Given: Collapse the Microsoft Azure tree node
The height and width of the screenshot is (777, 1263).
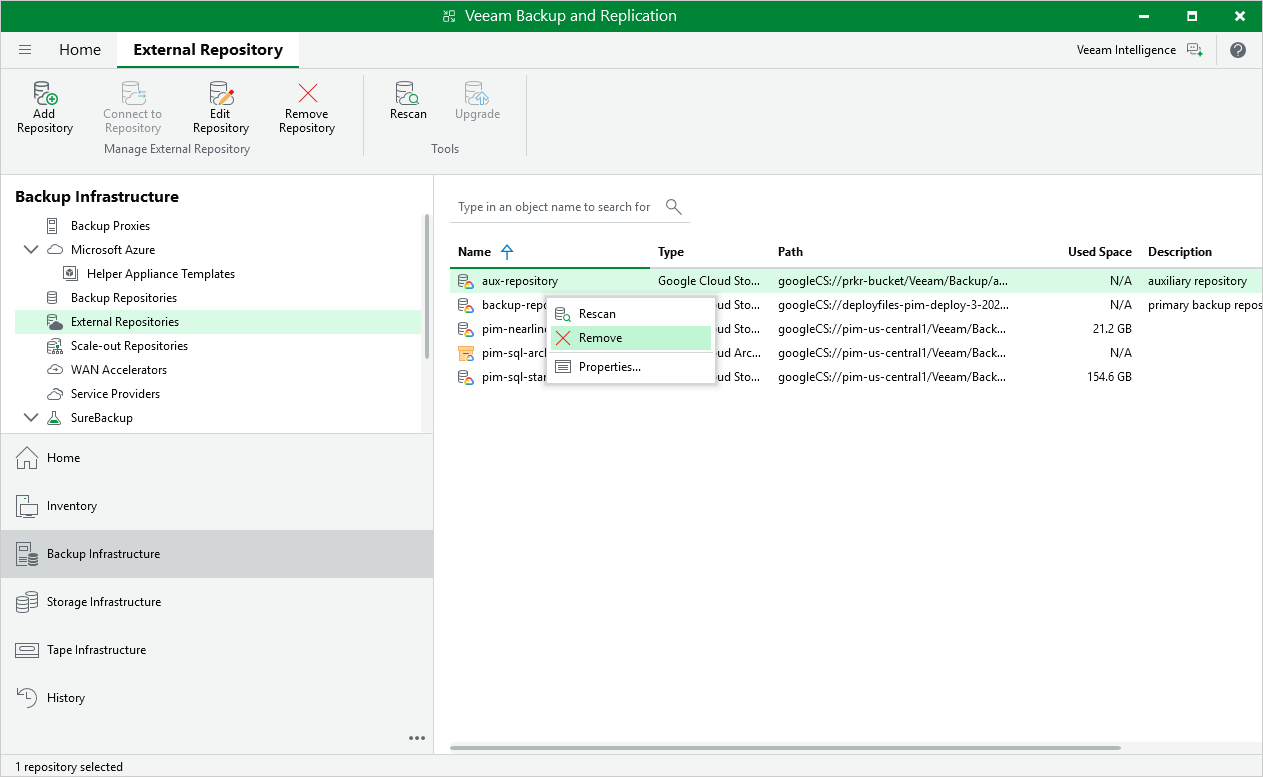Looking at the screenshot, I should (x=30, y=250).
